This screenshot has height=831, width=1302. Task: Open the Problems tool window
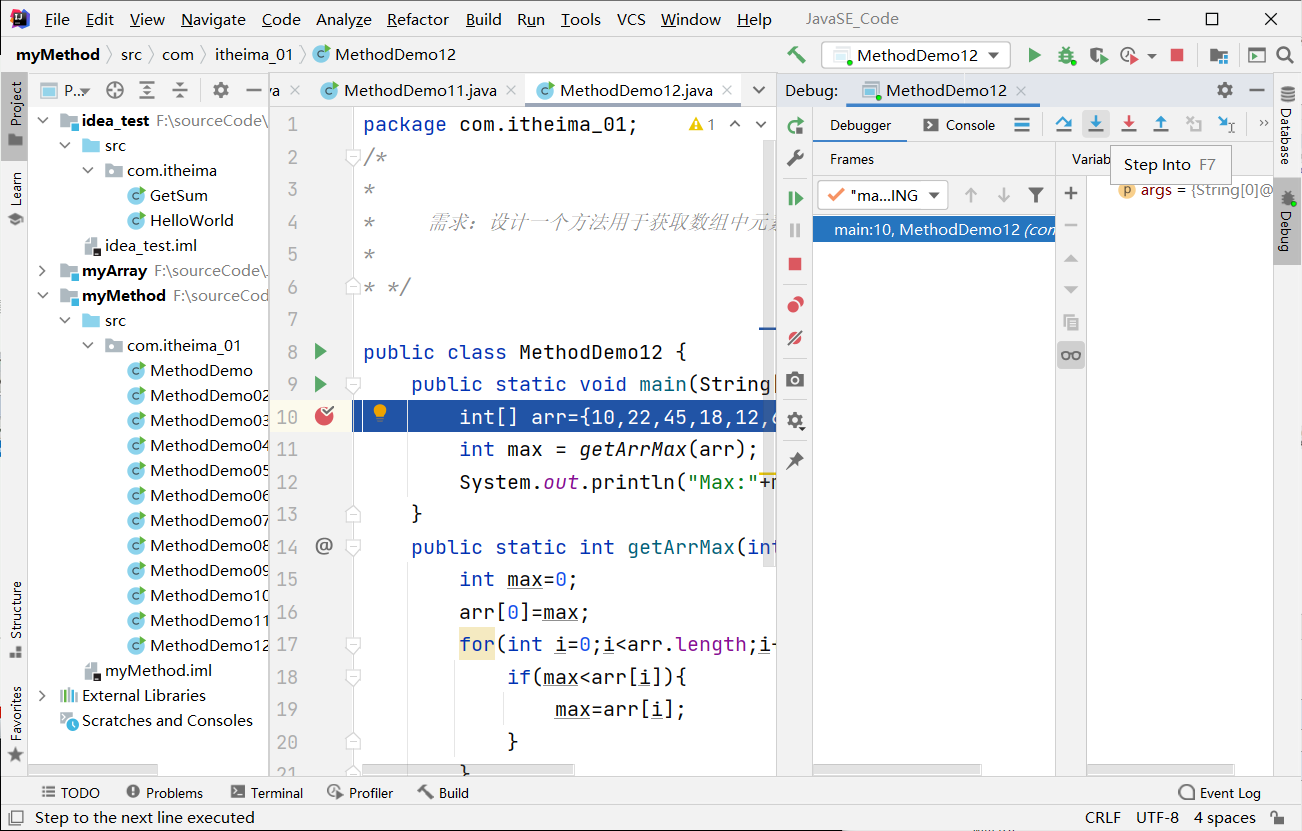pyautogui.click(x=164, y=792)
